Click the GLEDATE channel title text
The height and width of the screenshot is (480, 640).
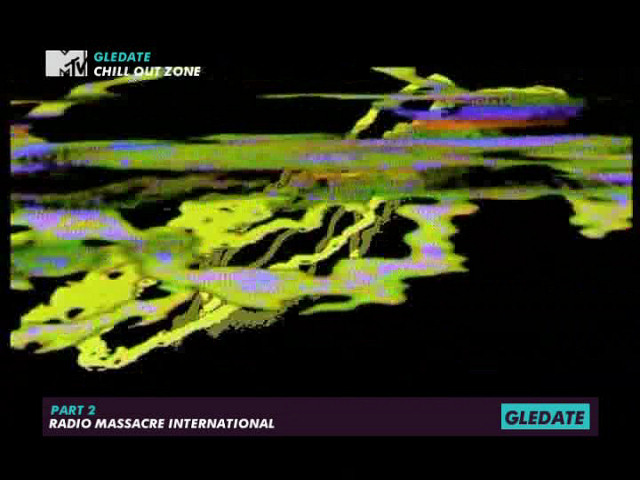point(122,57)
